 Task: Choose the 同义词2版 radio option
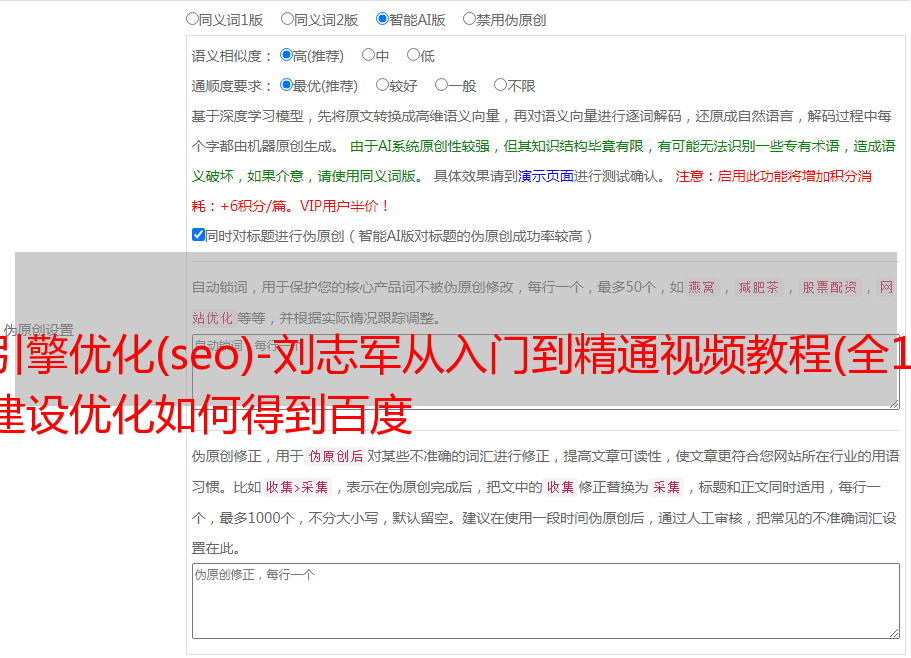point(287,19)
